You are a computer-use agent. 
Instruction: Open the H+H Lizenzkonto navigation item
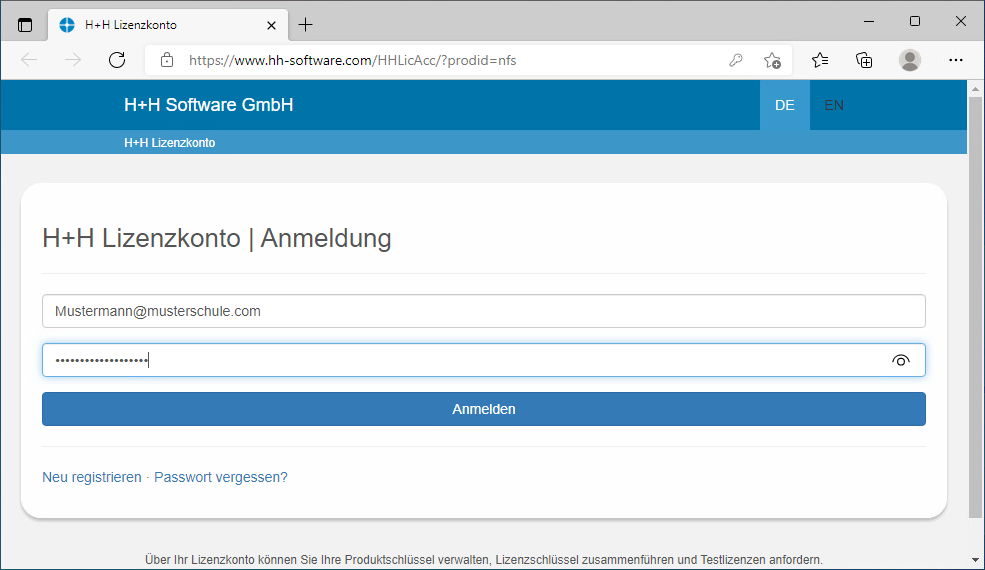tap(170, 143)
